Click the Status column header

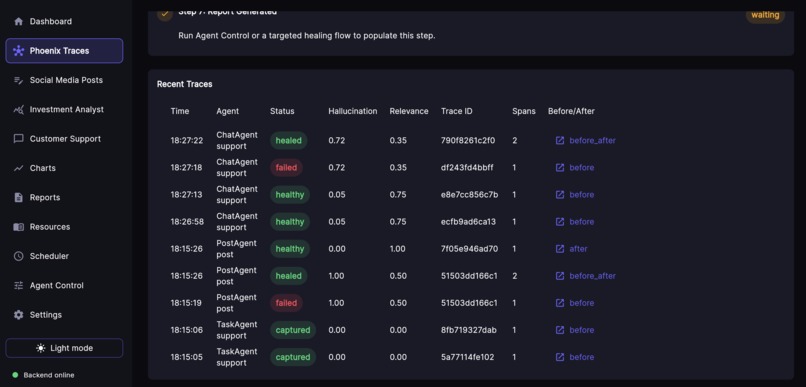point(282,111)
